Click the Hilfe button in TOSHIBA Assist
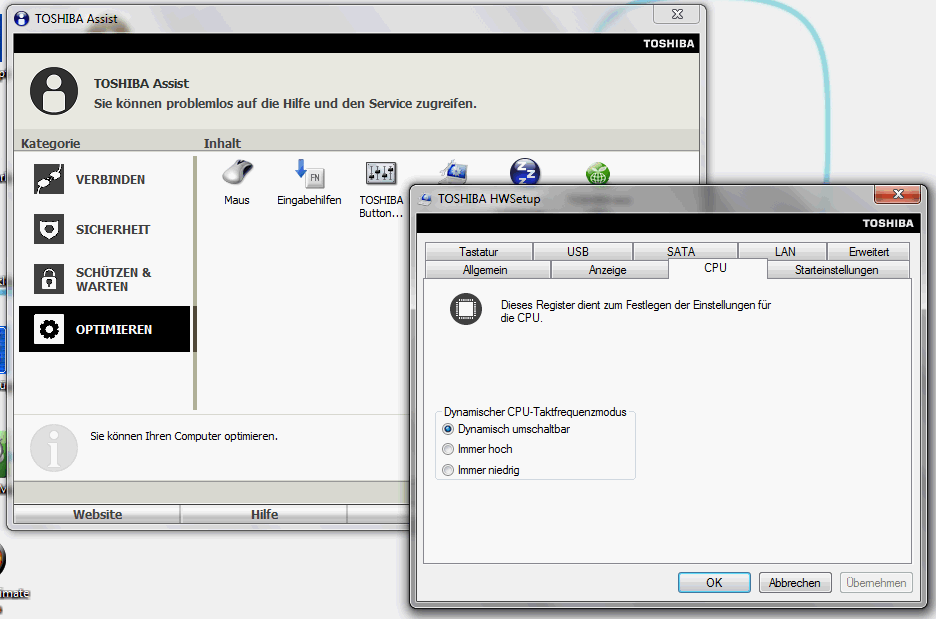936x619 pixels. [264, 514]
